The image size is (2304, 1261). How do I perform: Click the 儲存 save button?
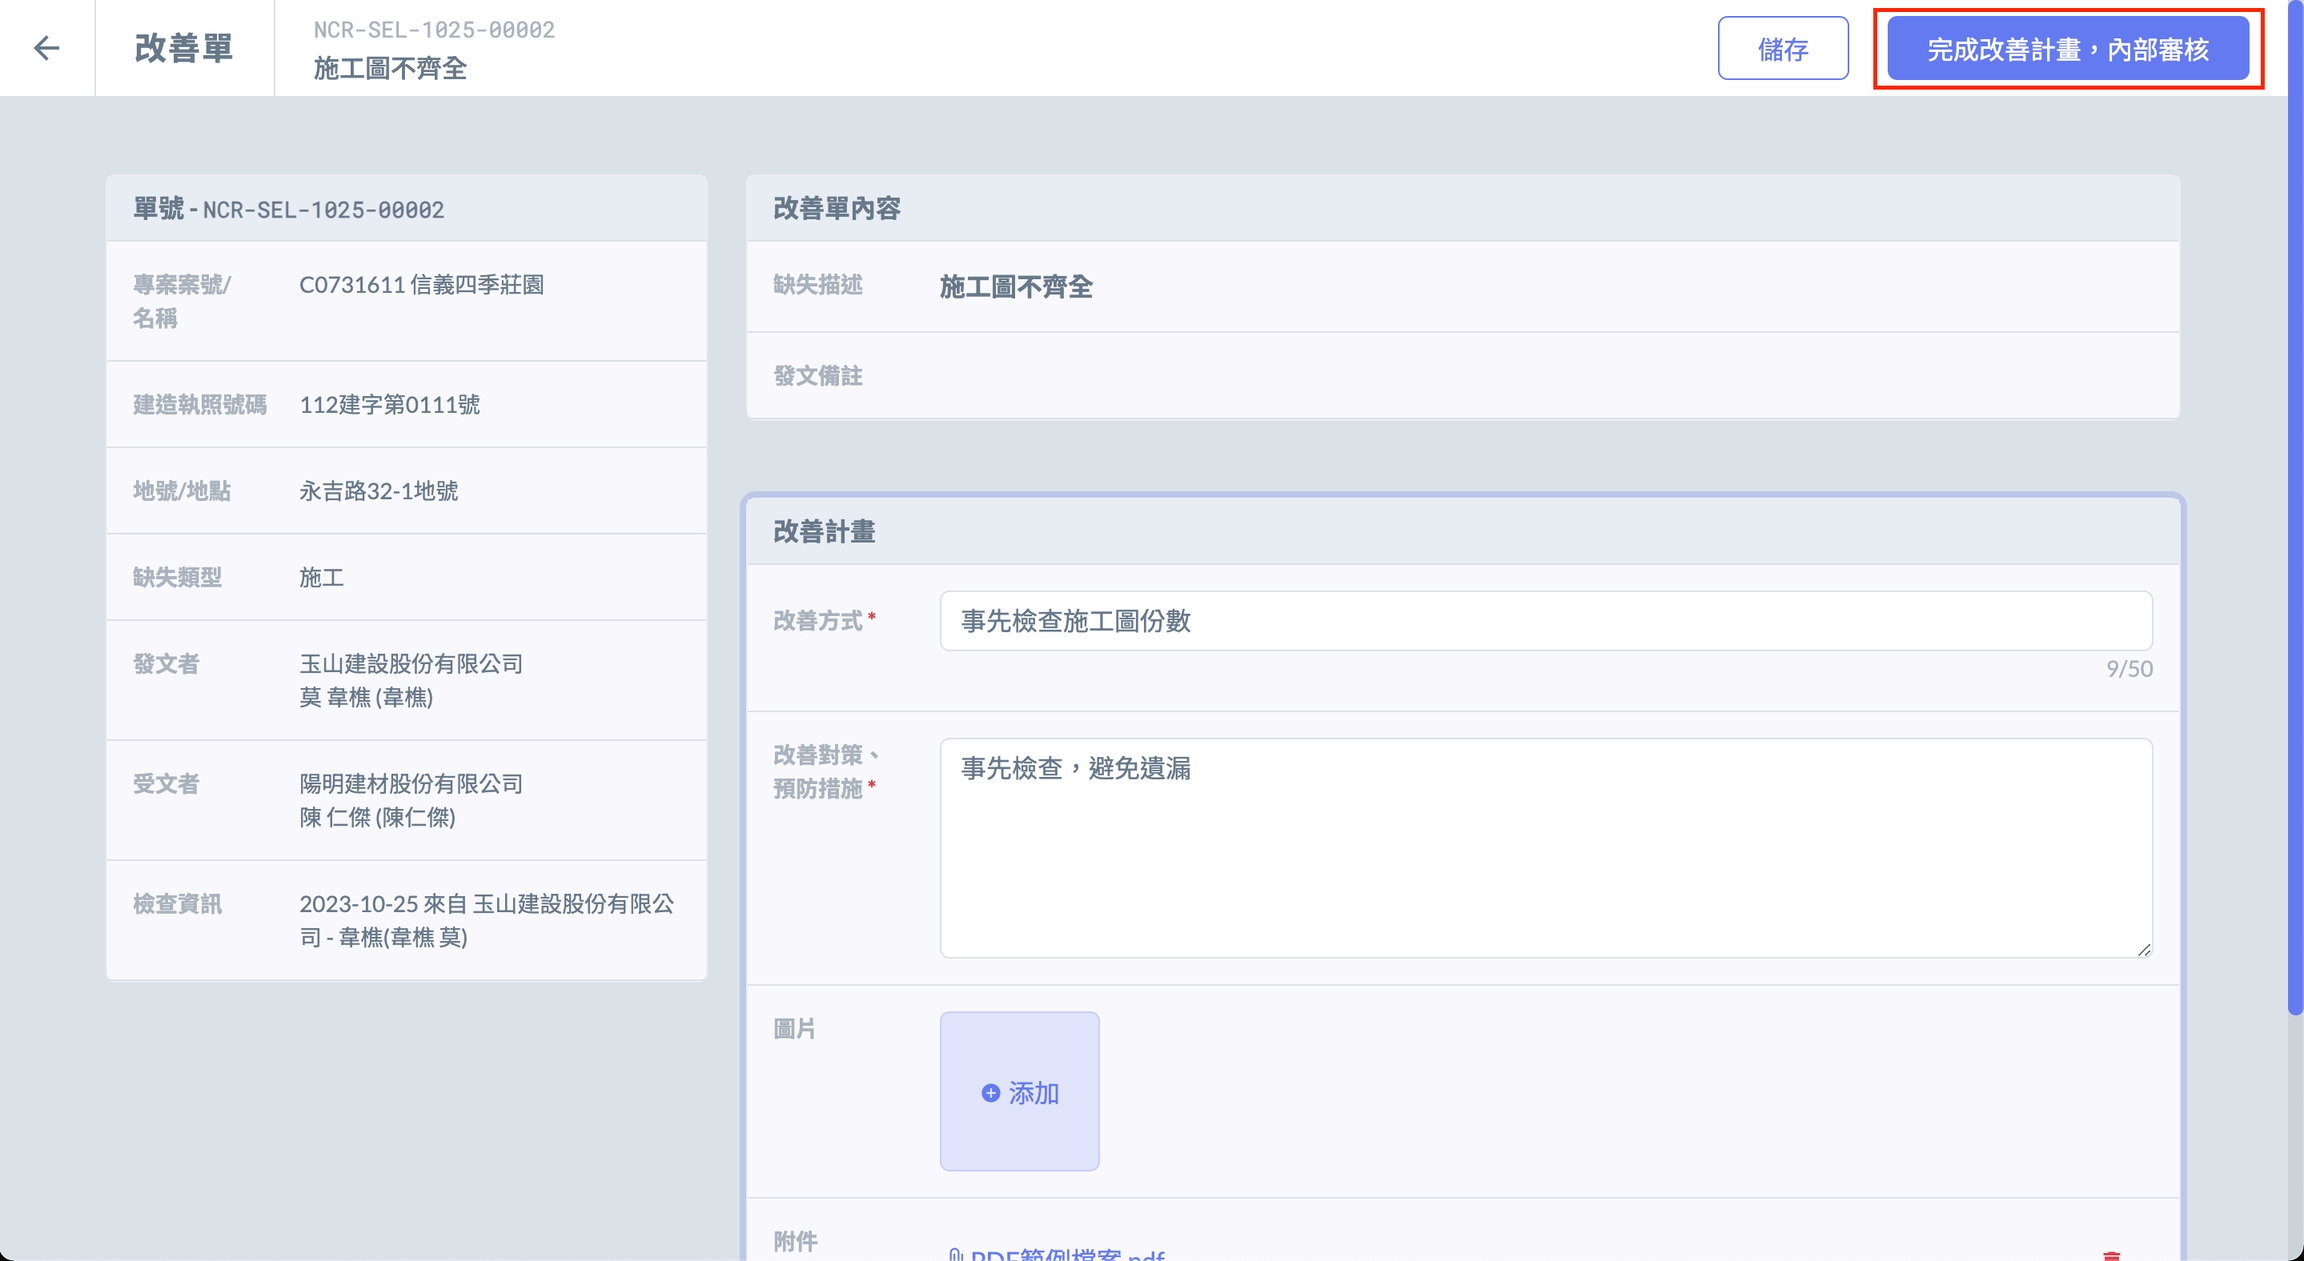pos(1782,48)
